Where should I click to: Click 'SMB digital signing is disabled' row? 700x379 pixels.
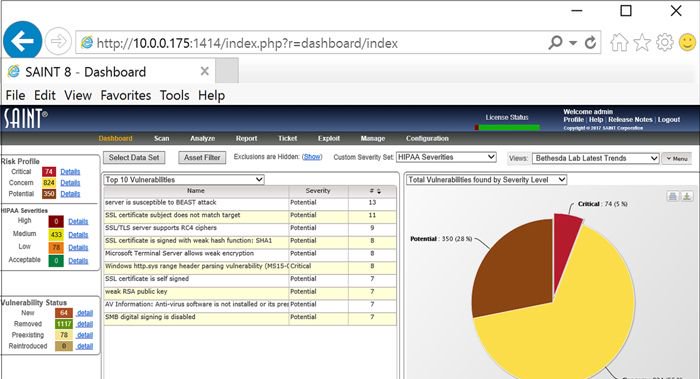click(x=250, y=317)
